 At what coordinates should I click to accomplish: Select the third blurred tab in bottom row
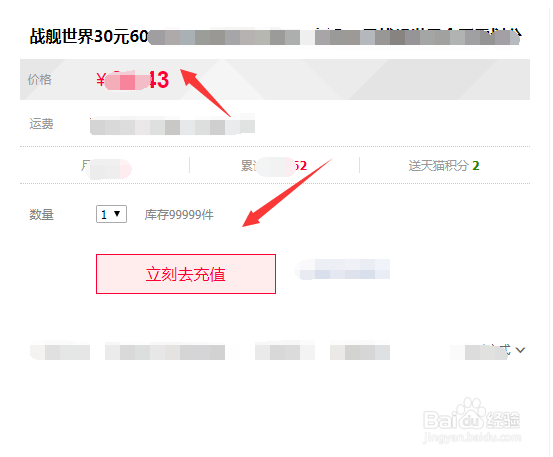[x=285, y=352]
